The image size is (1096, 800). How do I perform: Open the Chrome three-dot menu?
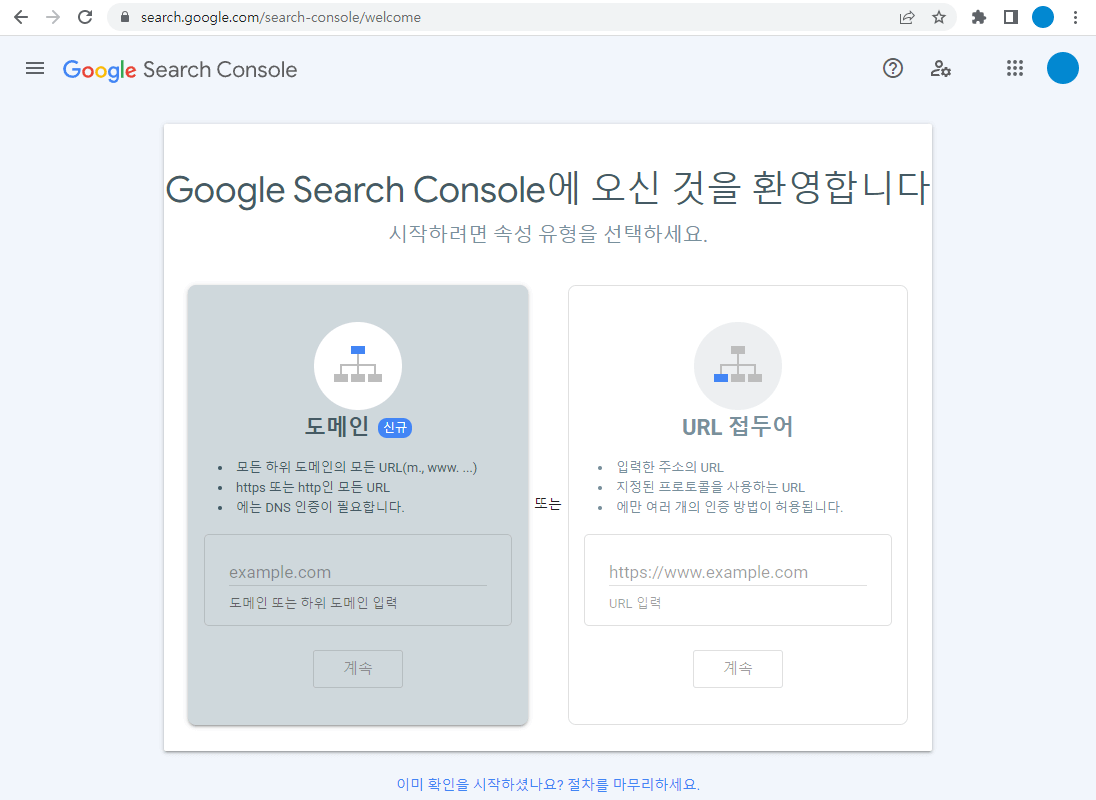tap(1076, 17)
